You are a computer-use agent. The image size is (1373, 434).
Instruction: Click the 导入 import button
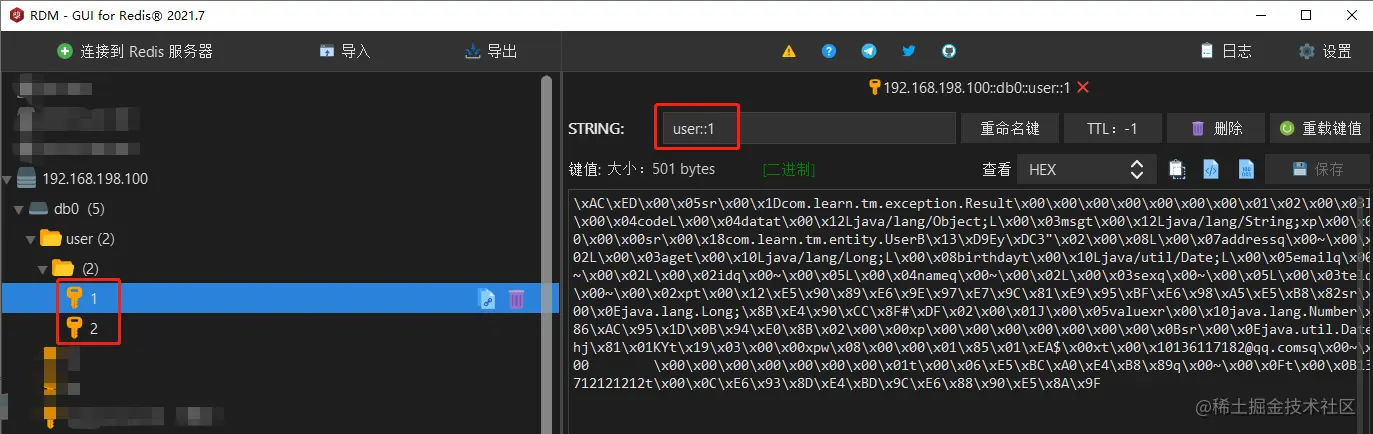coord(345,51)
